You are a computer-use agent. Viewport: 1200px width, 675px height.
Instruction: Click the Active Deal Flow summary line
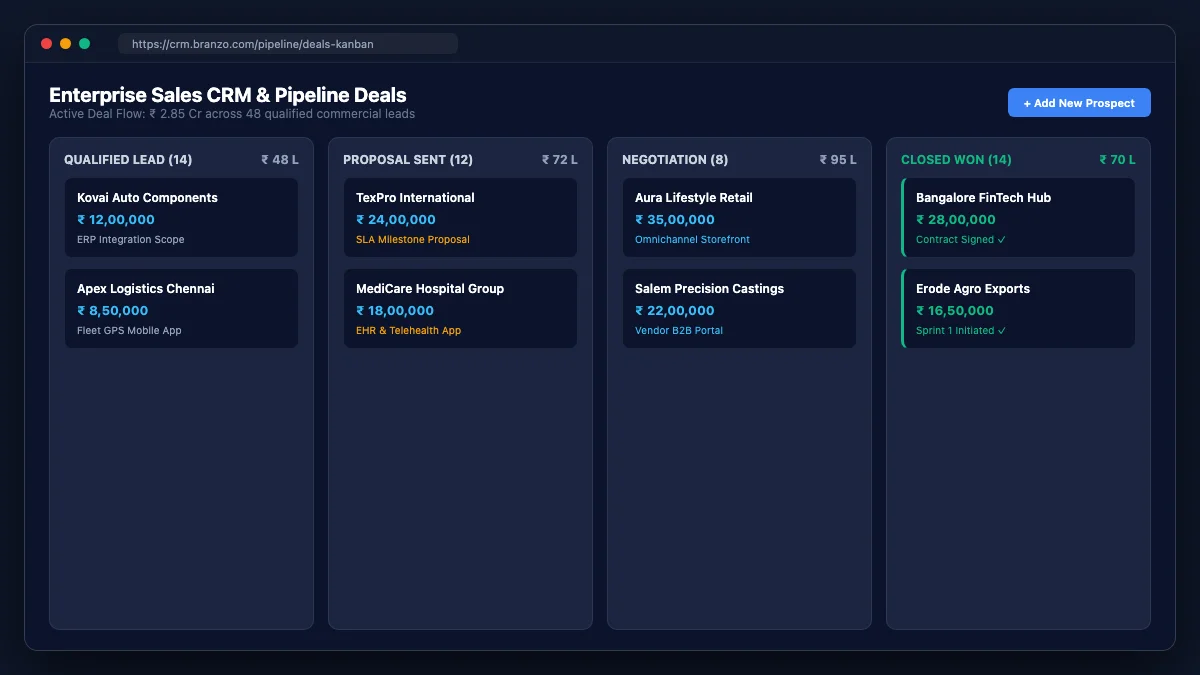pyautogui.click(x=232, y=114)
